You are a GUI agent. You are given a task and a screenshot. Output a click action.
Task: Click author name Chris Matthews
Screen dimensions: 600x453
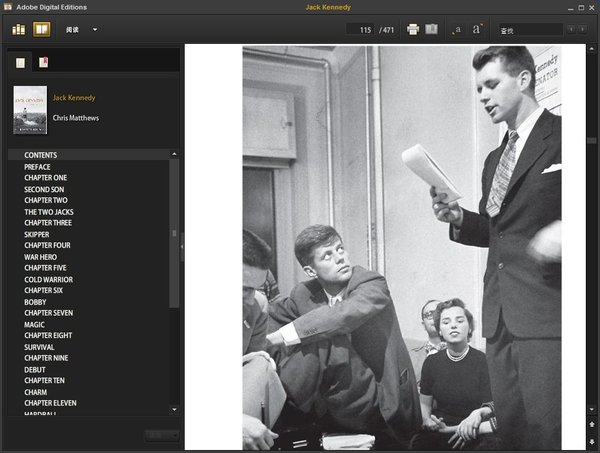tap(76, 118)
